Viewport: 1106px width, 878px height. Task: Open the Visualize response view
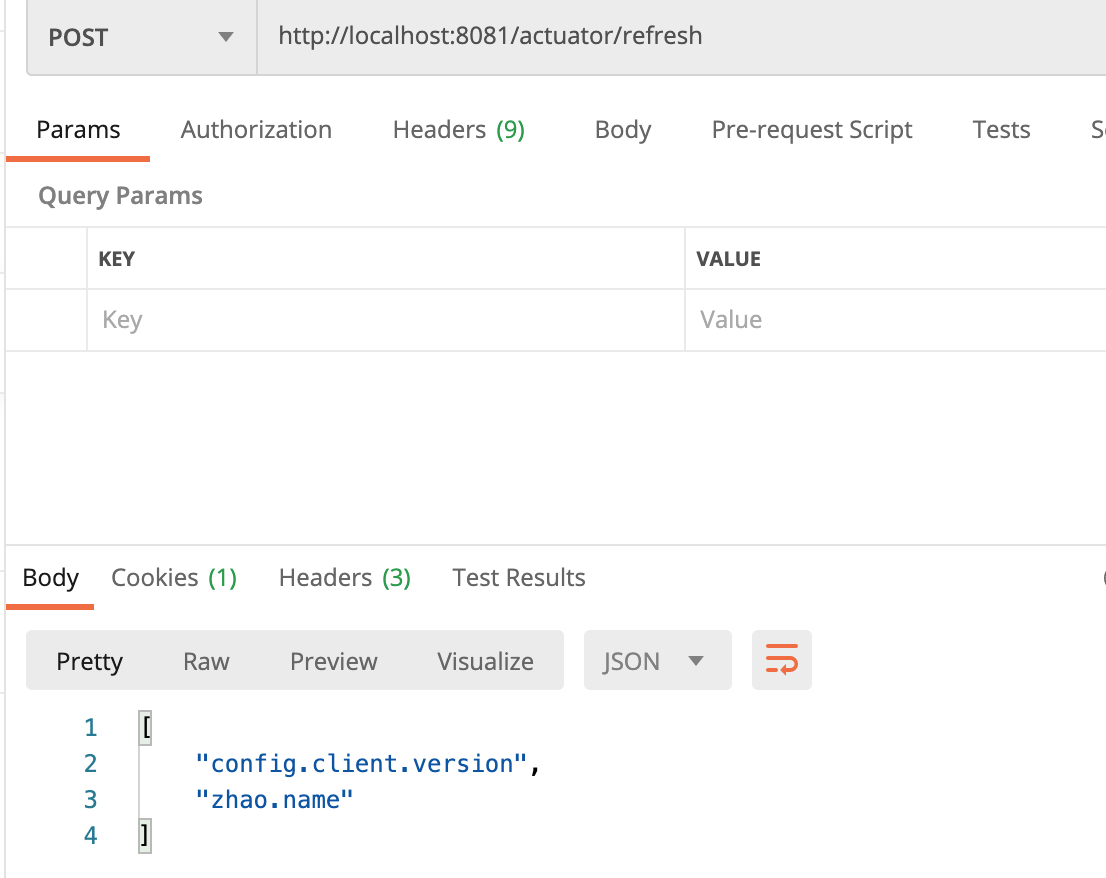point(485,661)
